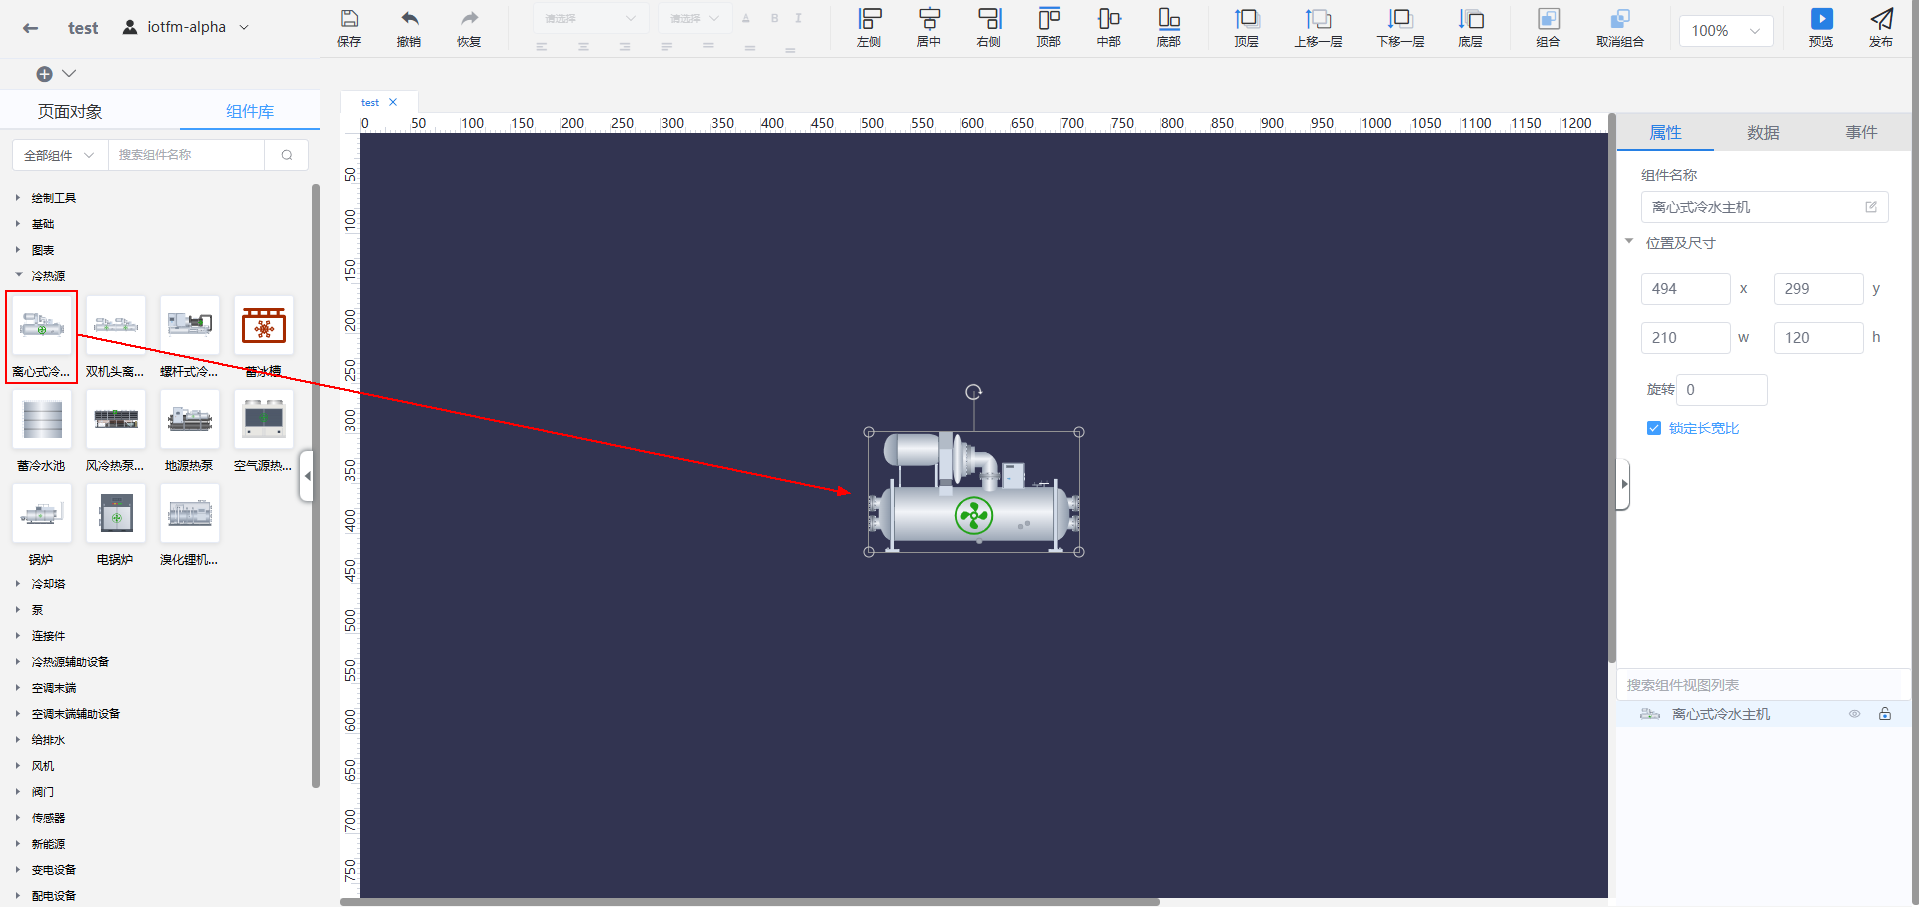This screenshot has width=1919, height=907.
Task: Click the 发布 publish icon
Action: click(1881, 19)
